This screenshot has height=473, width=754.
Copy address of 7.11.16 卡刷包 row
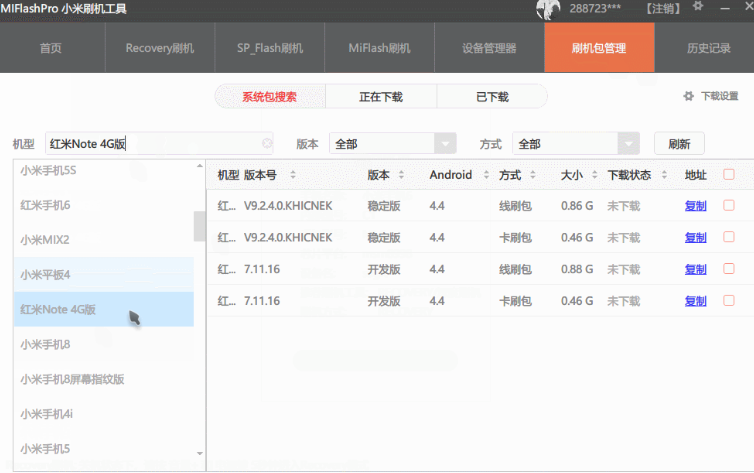695,301
